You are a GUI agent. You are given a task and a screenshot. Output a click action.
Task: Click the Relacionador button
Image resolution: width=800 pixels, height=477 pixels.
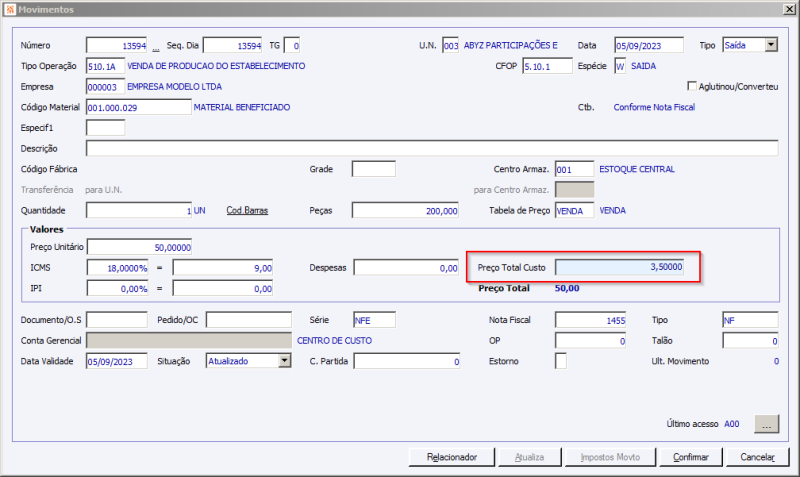(452, 457)
